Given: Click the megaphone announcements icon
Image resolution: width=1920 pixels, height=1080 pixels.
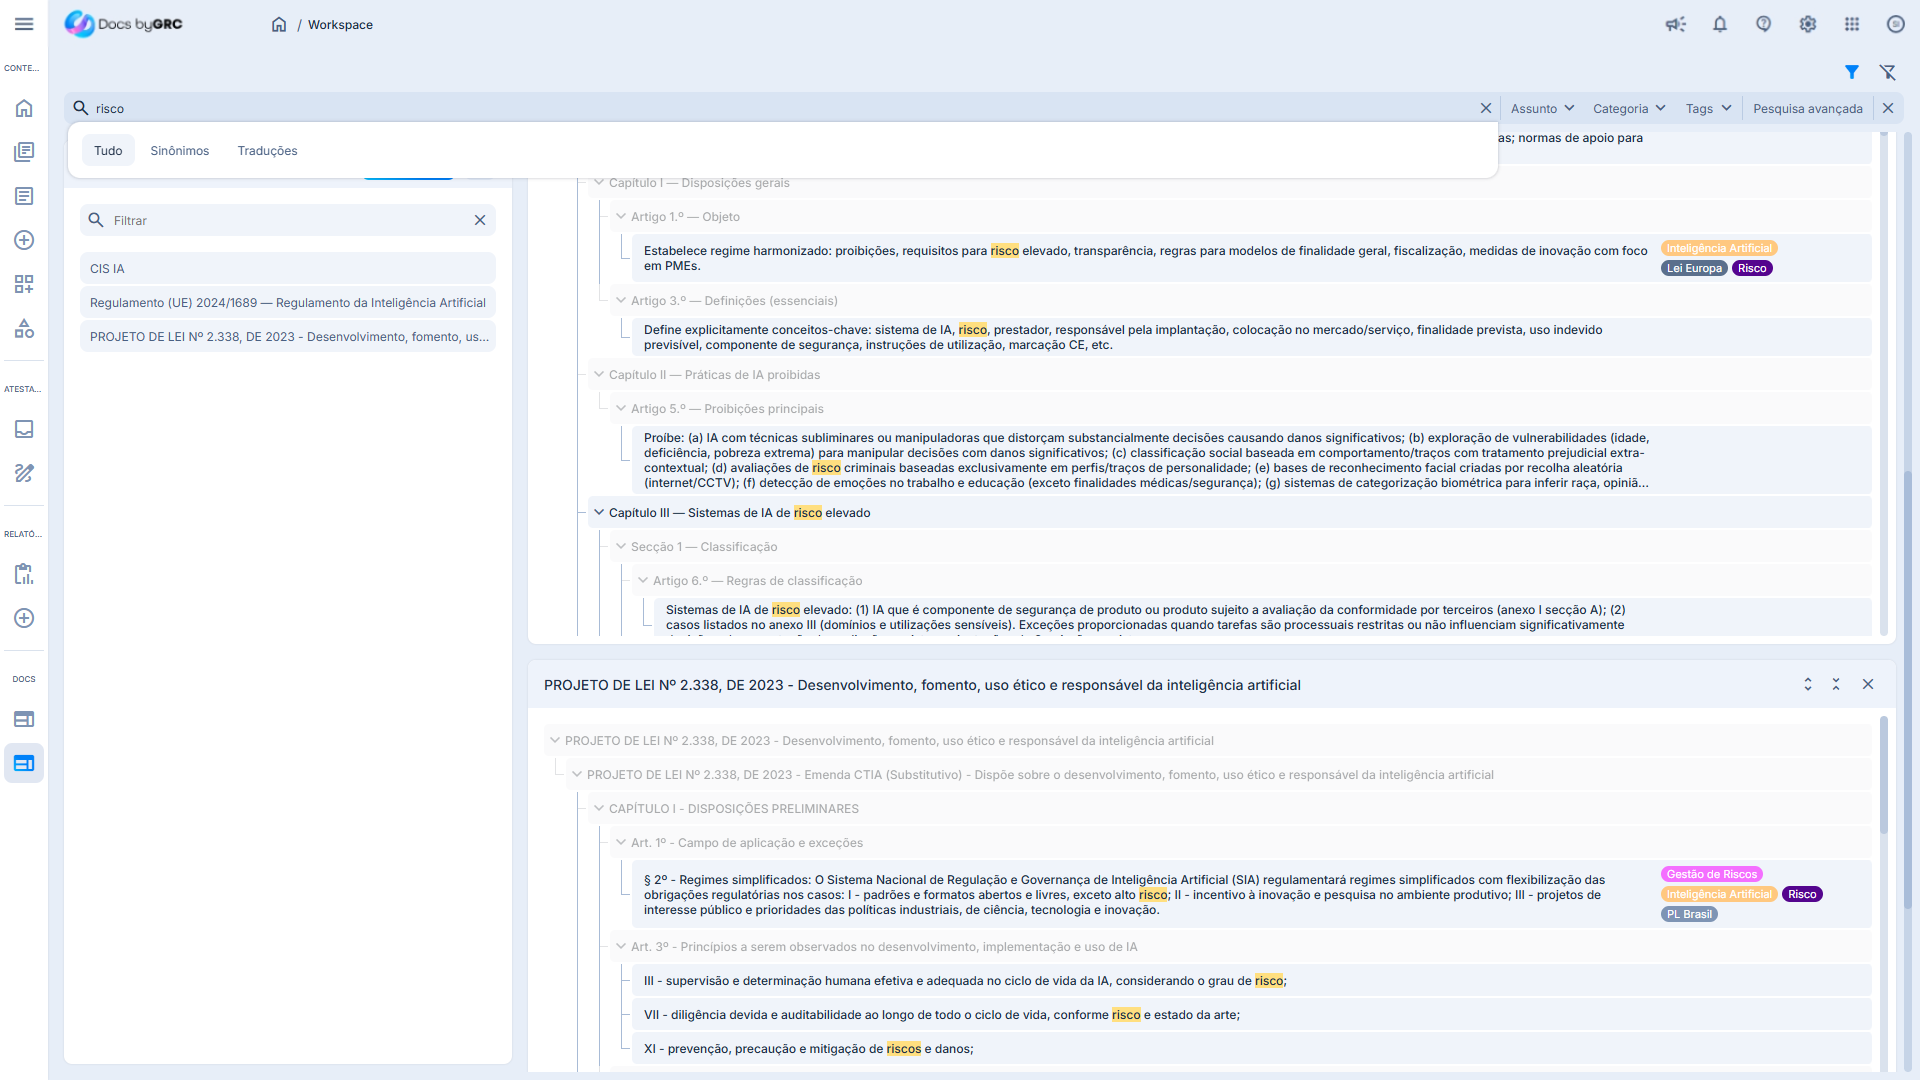Looking at the screenshot, I should point(1675,24).
